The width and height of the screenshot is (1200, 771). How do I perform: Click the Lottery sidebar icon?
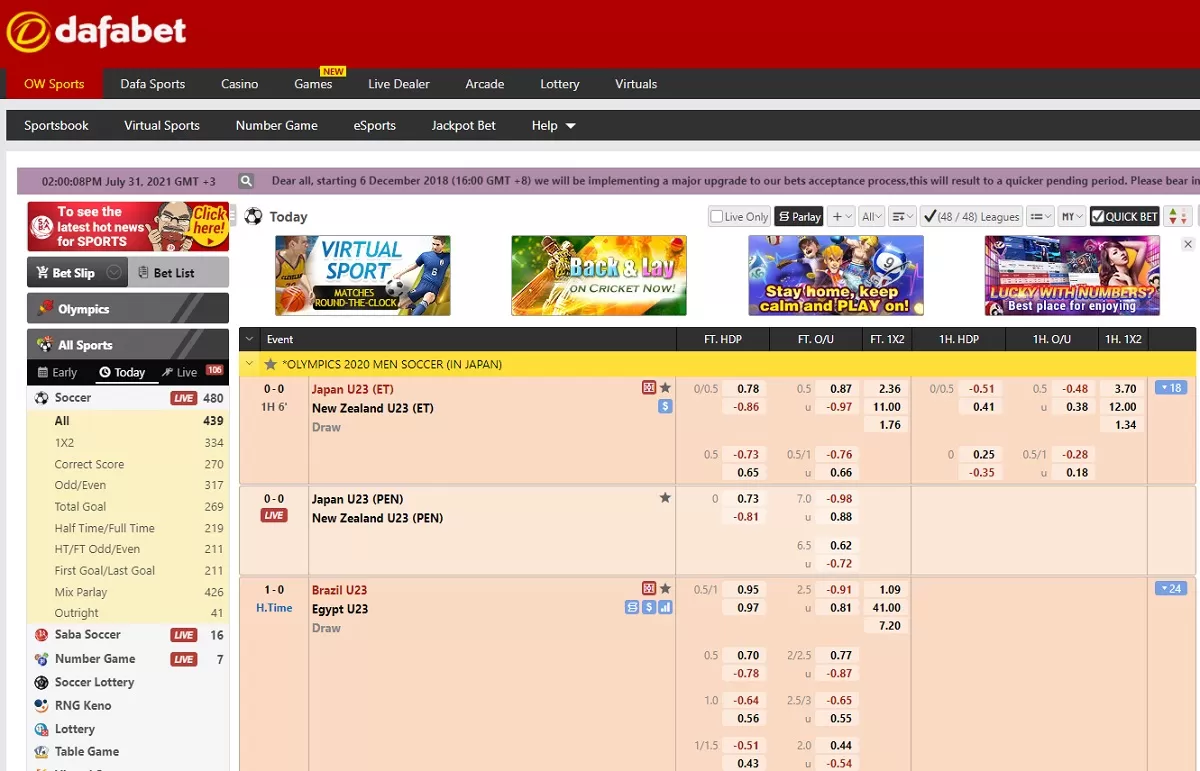point(41,729)
